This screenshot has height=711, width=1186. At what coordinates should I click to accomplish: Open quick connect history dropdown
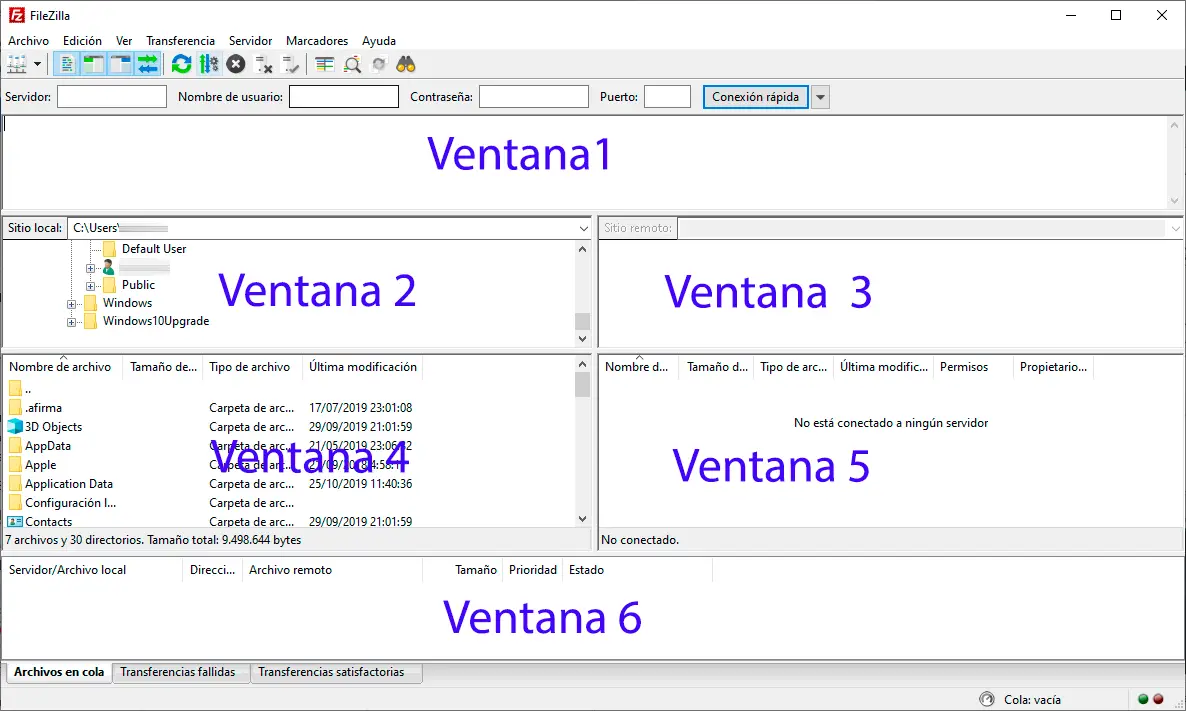821,97
